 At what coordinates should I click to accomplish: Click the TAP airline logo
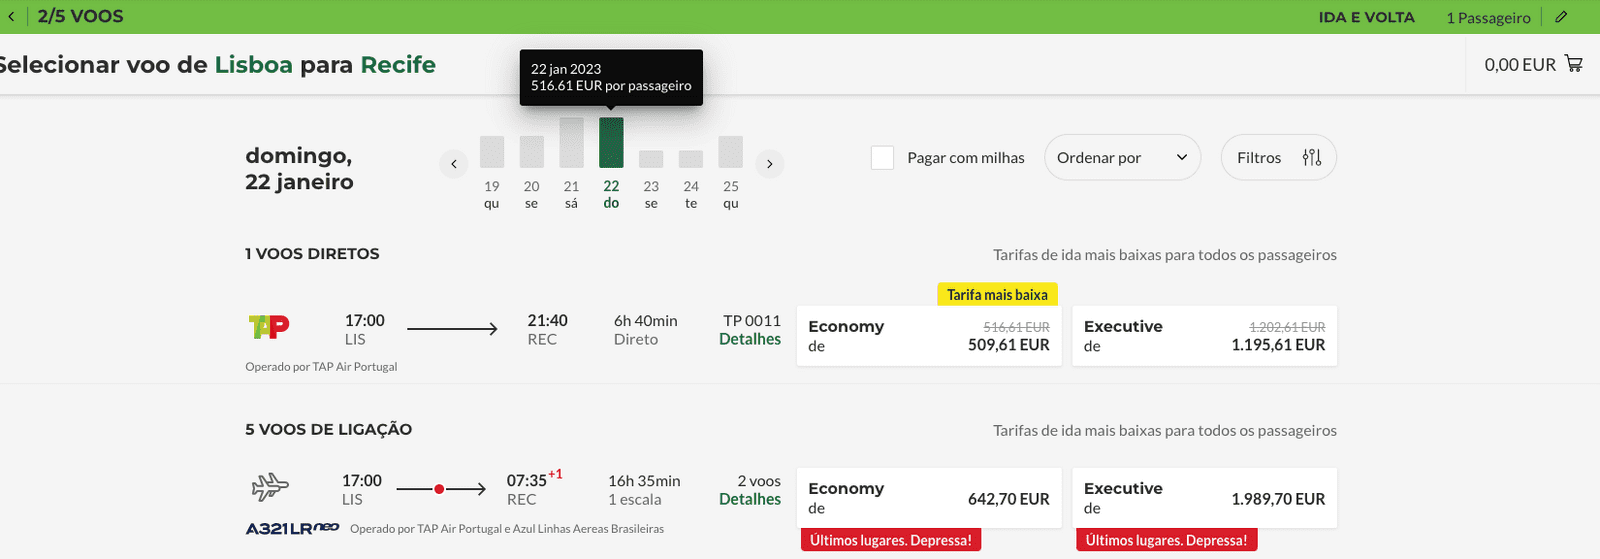click(269, 327)
